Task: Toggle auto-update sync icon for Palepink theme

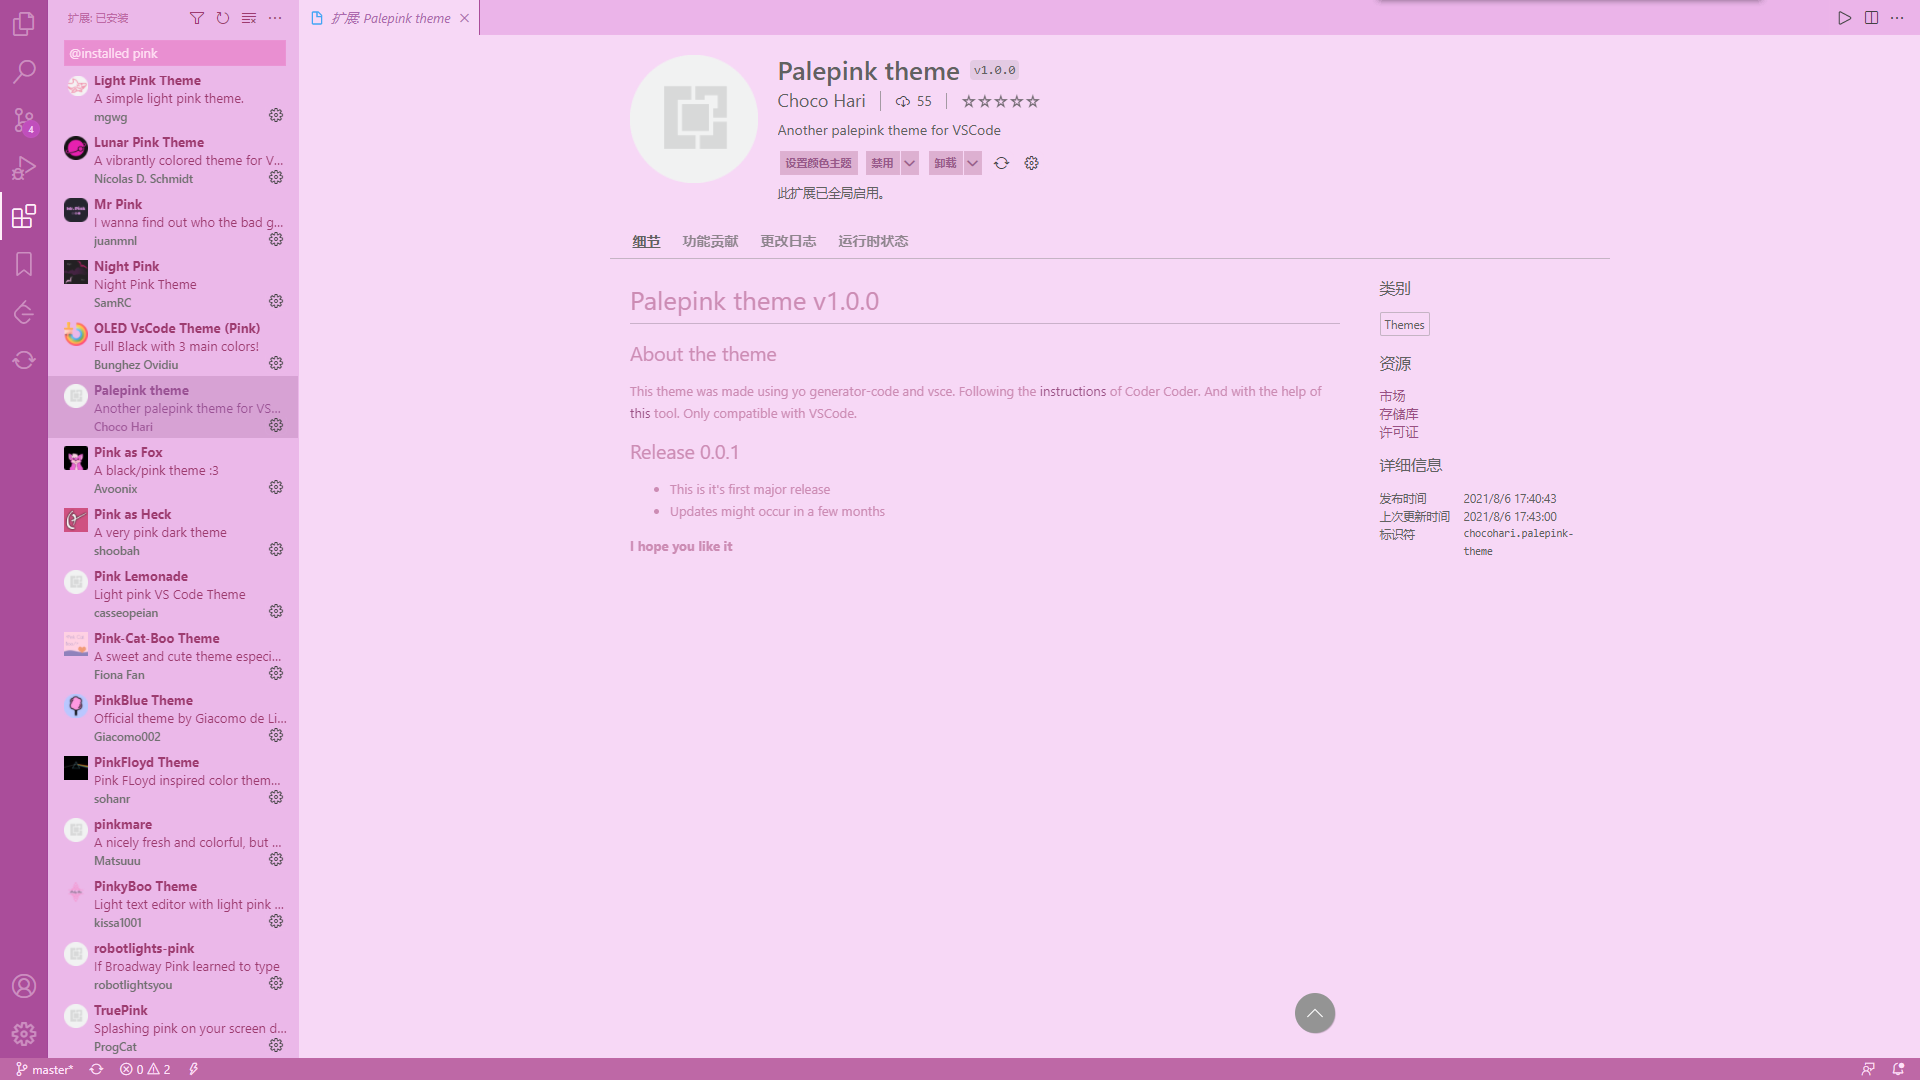Action: point(1001,163)
